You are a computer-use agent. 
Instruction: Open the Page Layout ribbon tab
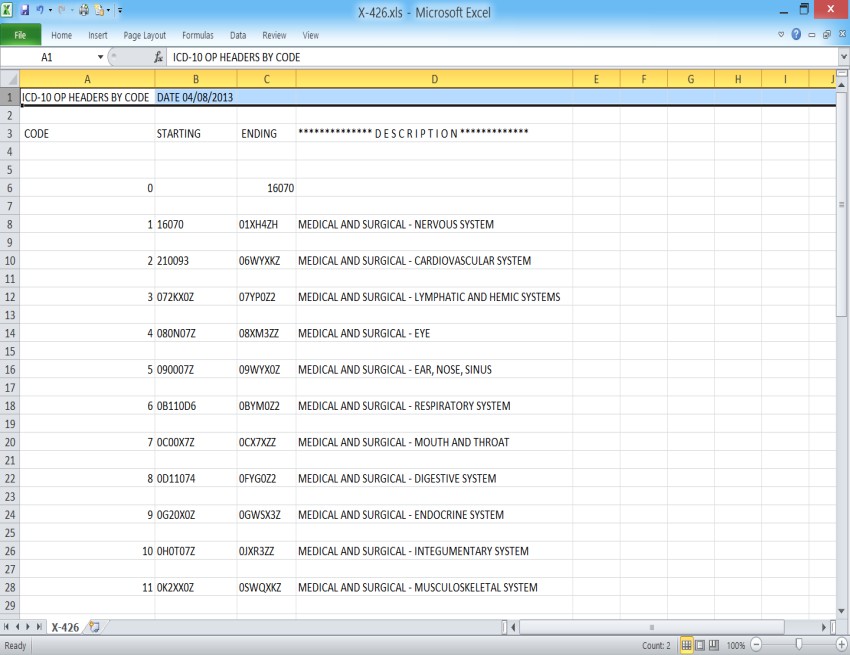pyautogui.click(x=144, y=35)
